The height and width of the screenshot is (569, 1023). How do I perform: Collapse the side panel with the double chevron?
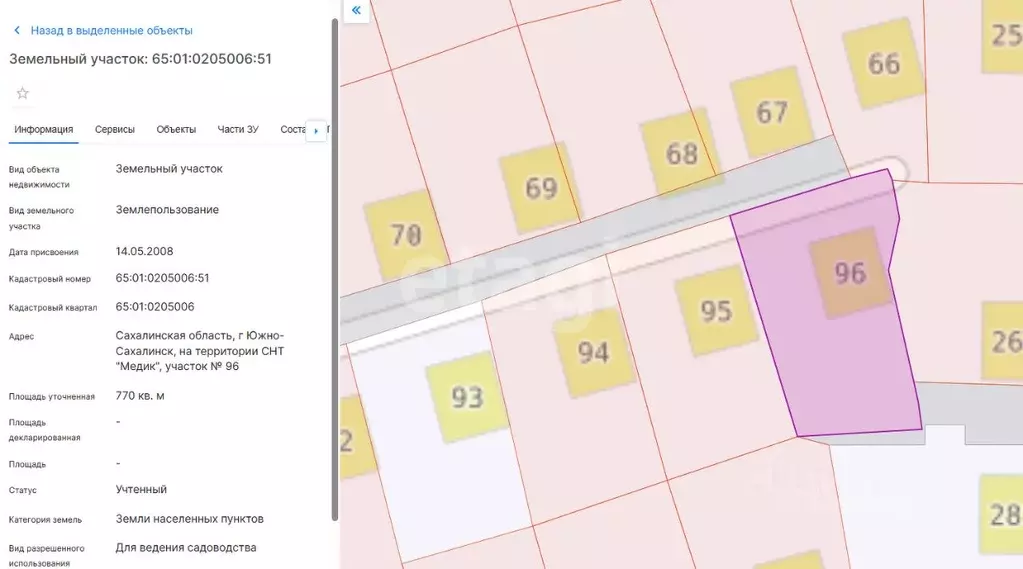pyautogui.click(x=356, y=11)
